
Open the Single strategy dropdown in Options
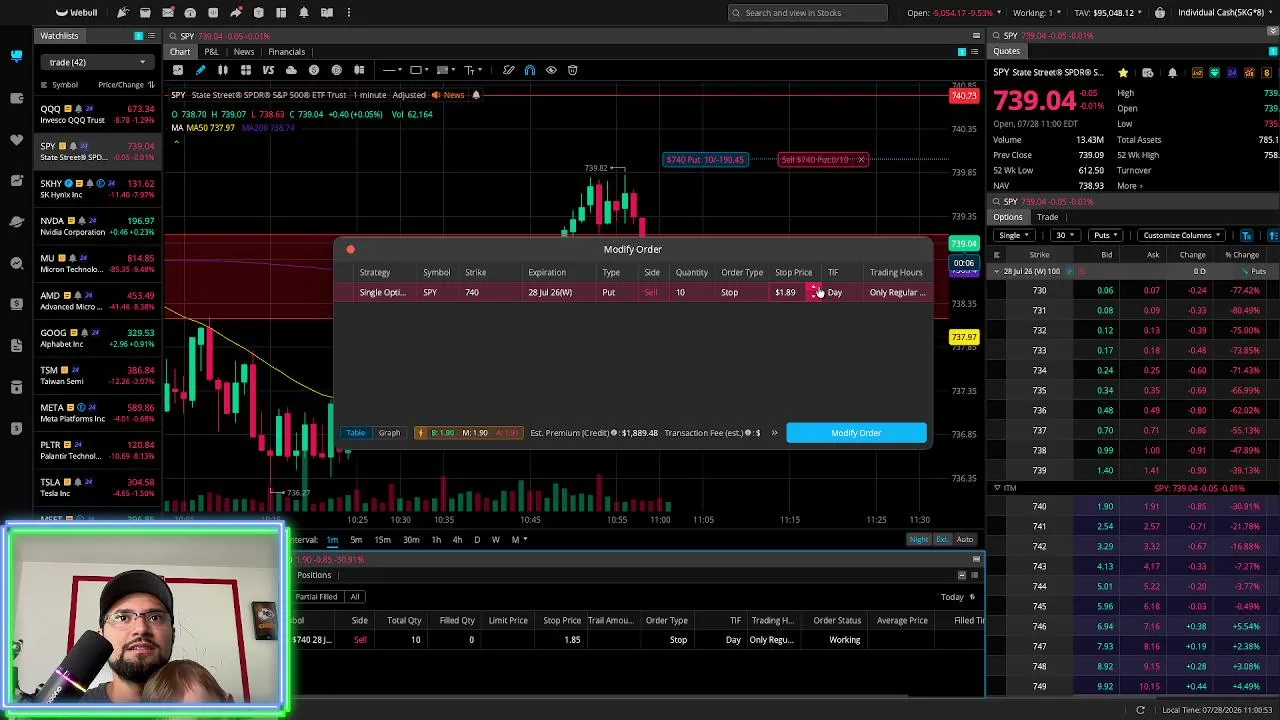[1015, 236]
